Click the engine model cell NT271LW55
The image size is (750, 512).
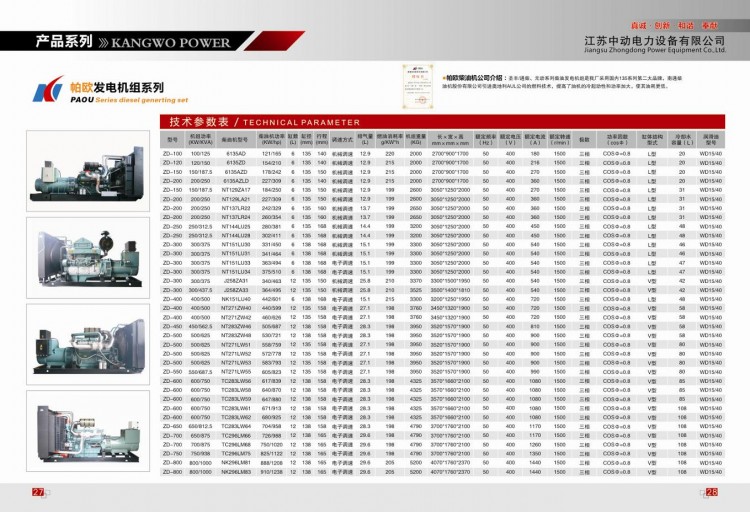click(x=236, y=372)
